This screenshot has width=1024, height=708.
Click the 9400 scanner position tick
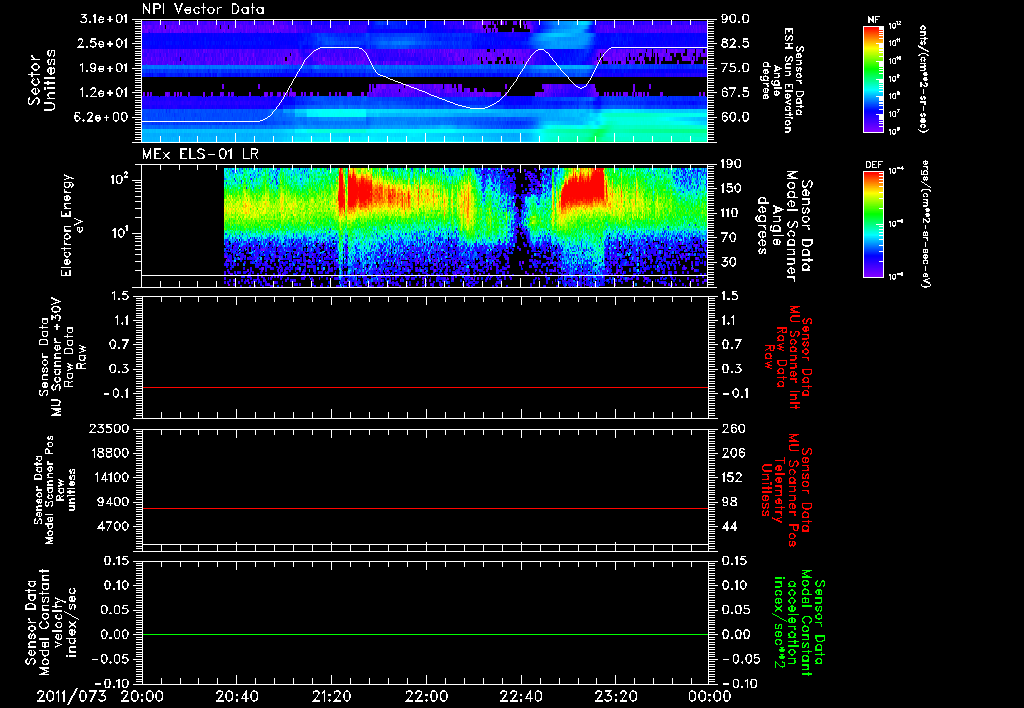point(115,502)
